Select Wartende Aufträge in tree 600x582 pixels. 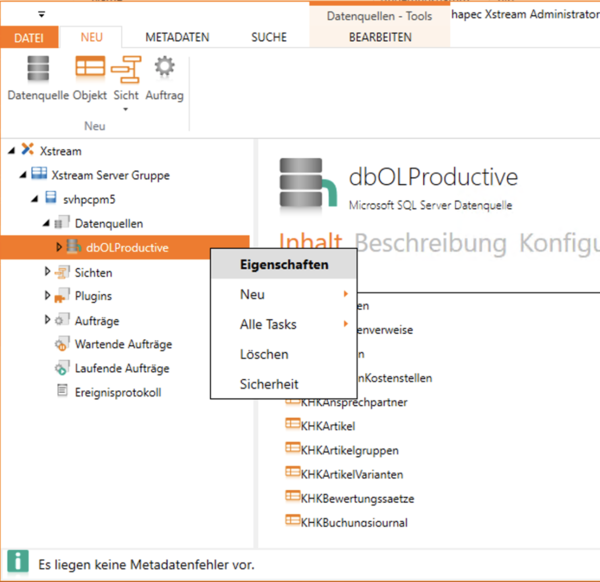point(123,344)
